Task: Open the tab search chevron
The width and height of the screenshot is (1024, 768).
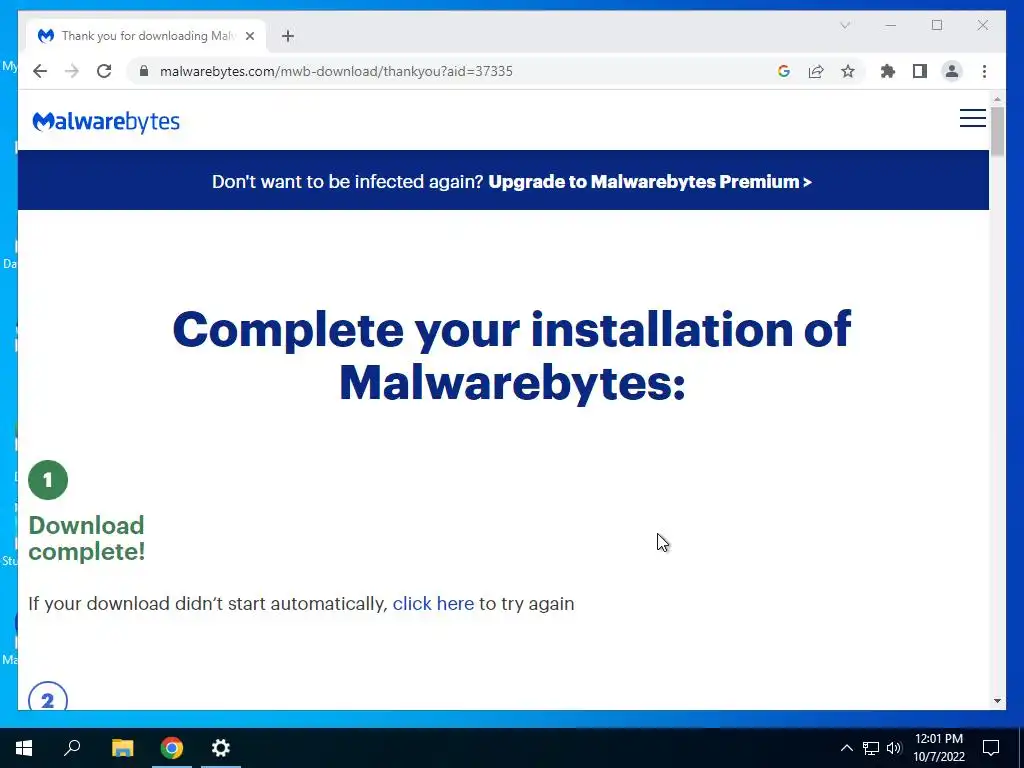Action: pyautogui.click(x=844, y=25)
